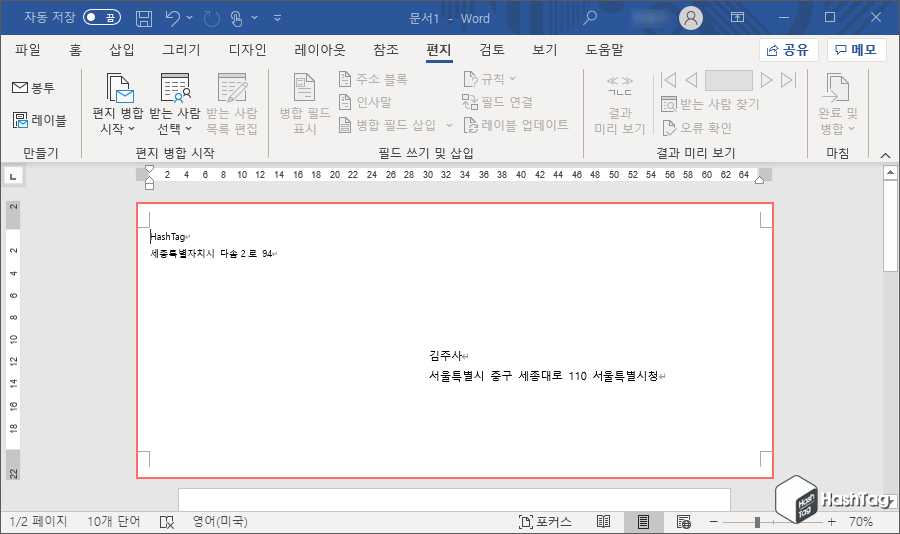Switch to Print Layout view icon
Screen dimensions: 900x534
[x=643, y=521]
